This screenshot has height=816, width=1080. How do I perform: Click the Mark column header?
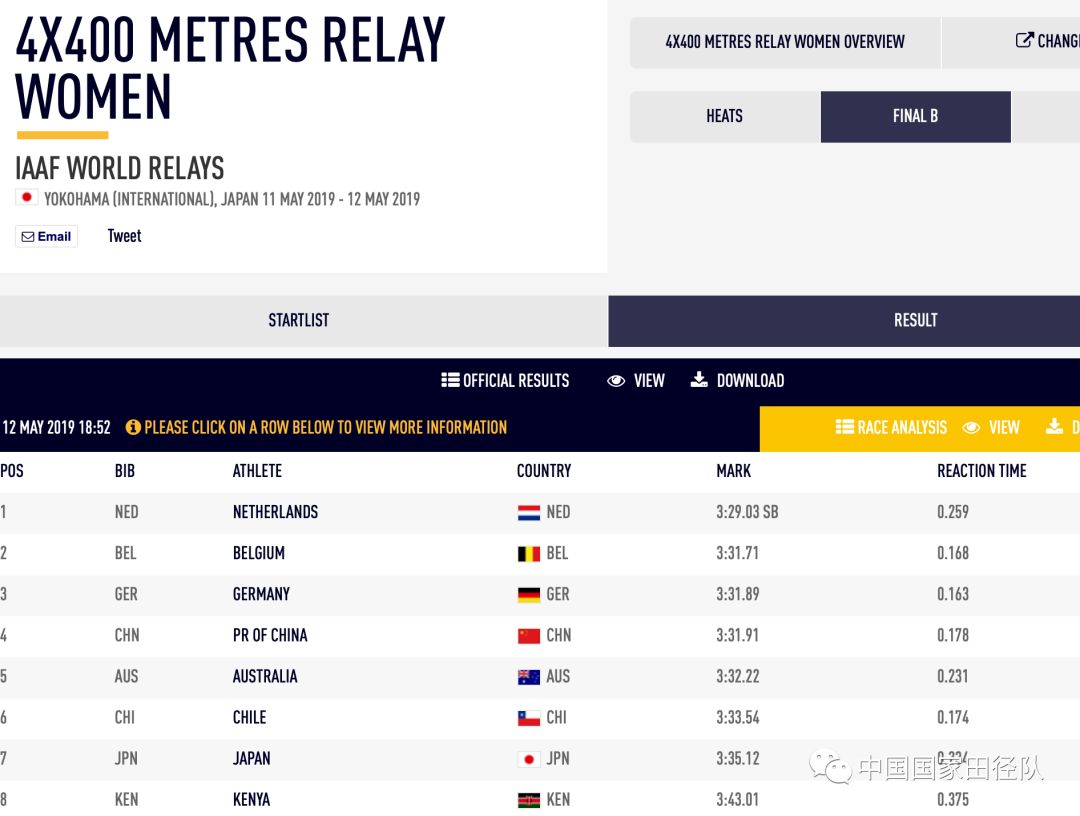pyautogui.click(x=733, y=471)
